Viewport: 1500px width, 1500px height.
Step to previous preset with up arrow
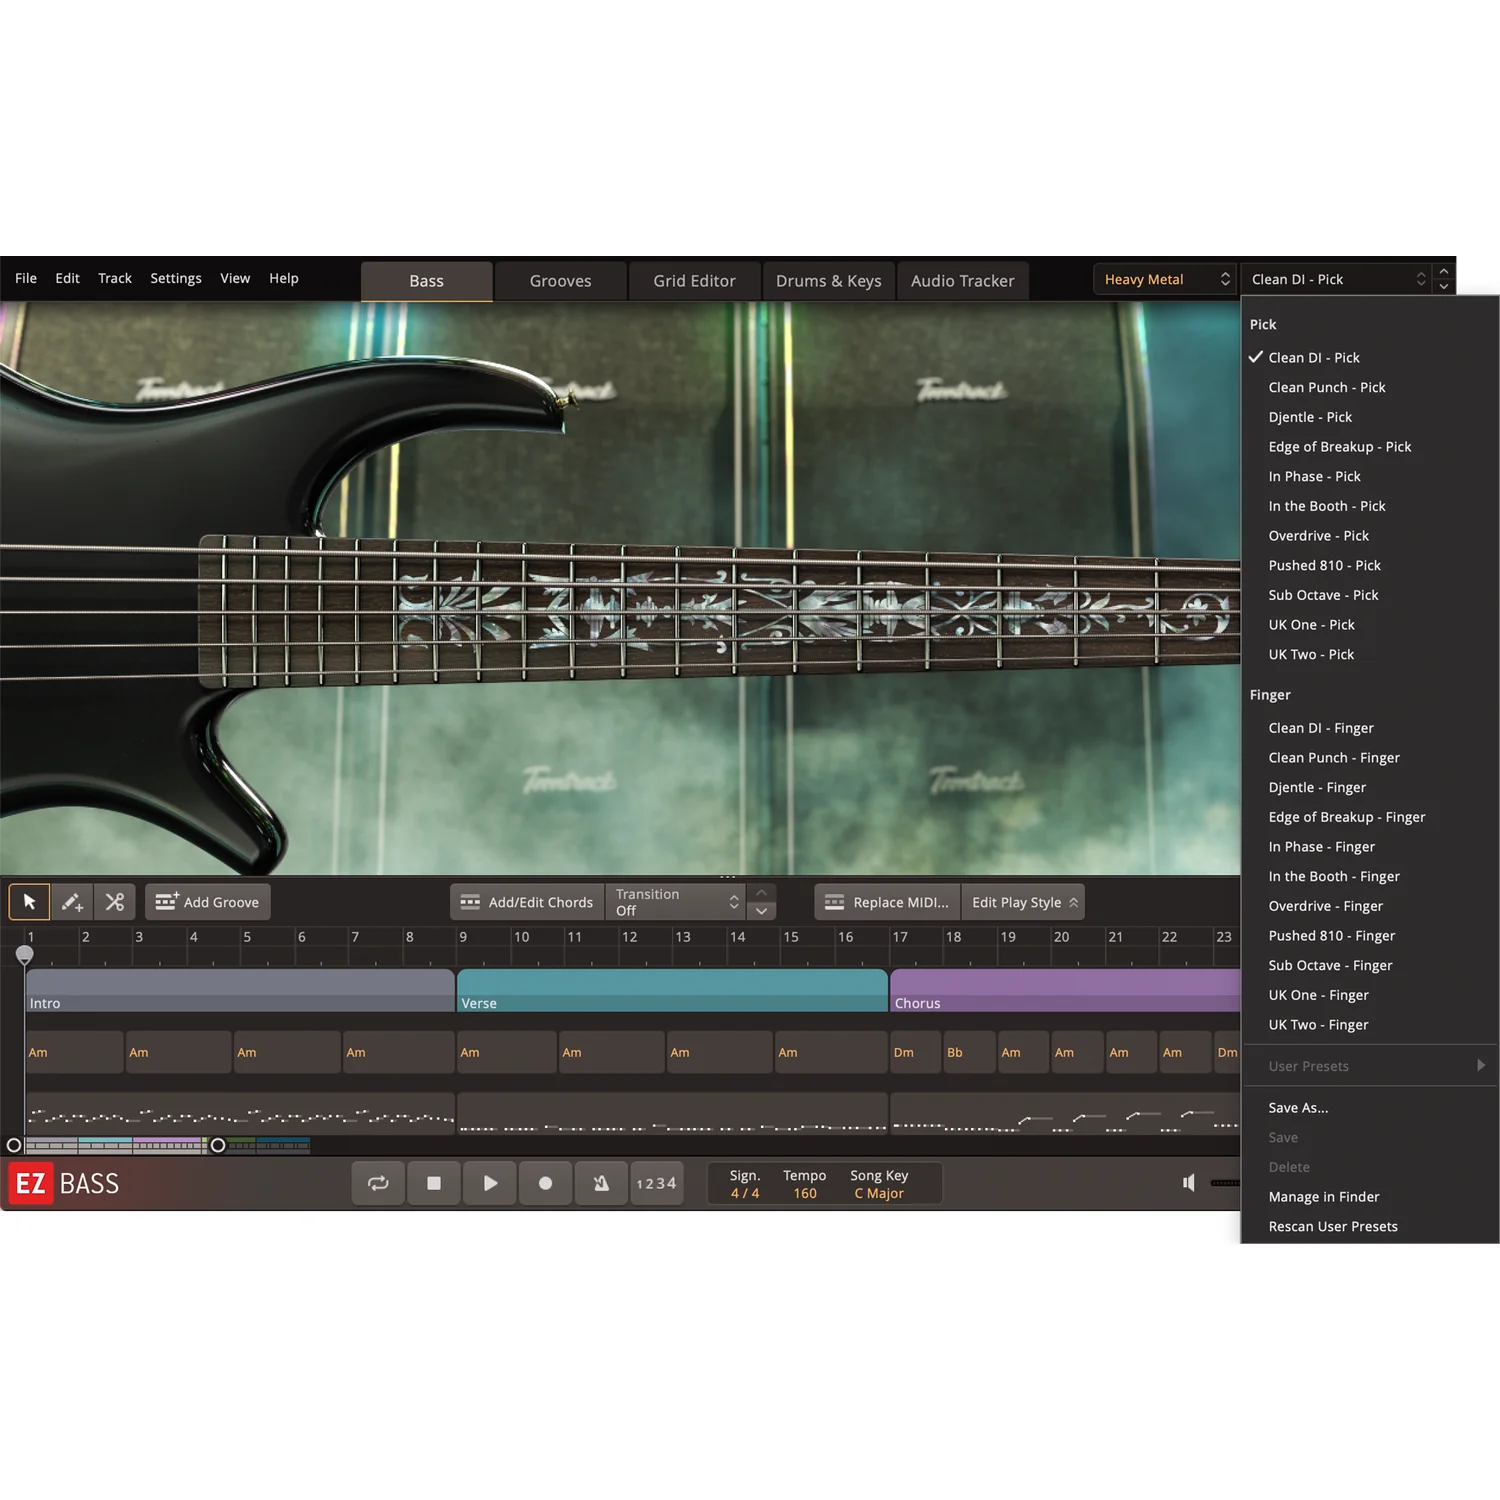click(x=1444, y=271)
